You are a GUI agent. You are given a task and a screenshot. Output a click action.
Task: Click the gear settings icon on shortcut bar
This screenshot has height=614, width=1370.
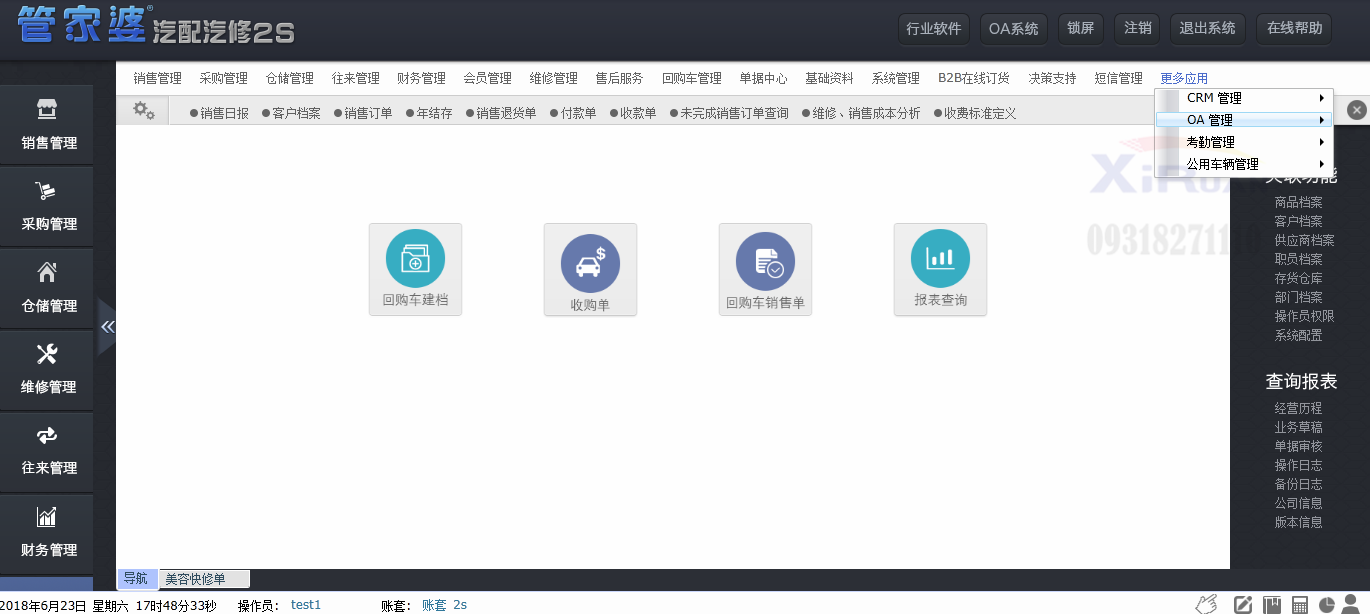click(x=144, y=111)
